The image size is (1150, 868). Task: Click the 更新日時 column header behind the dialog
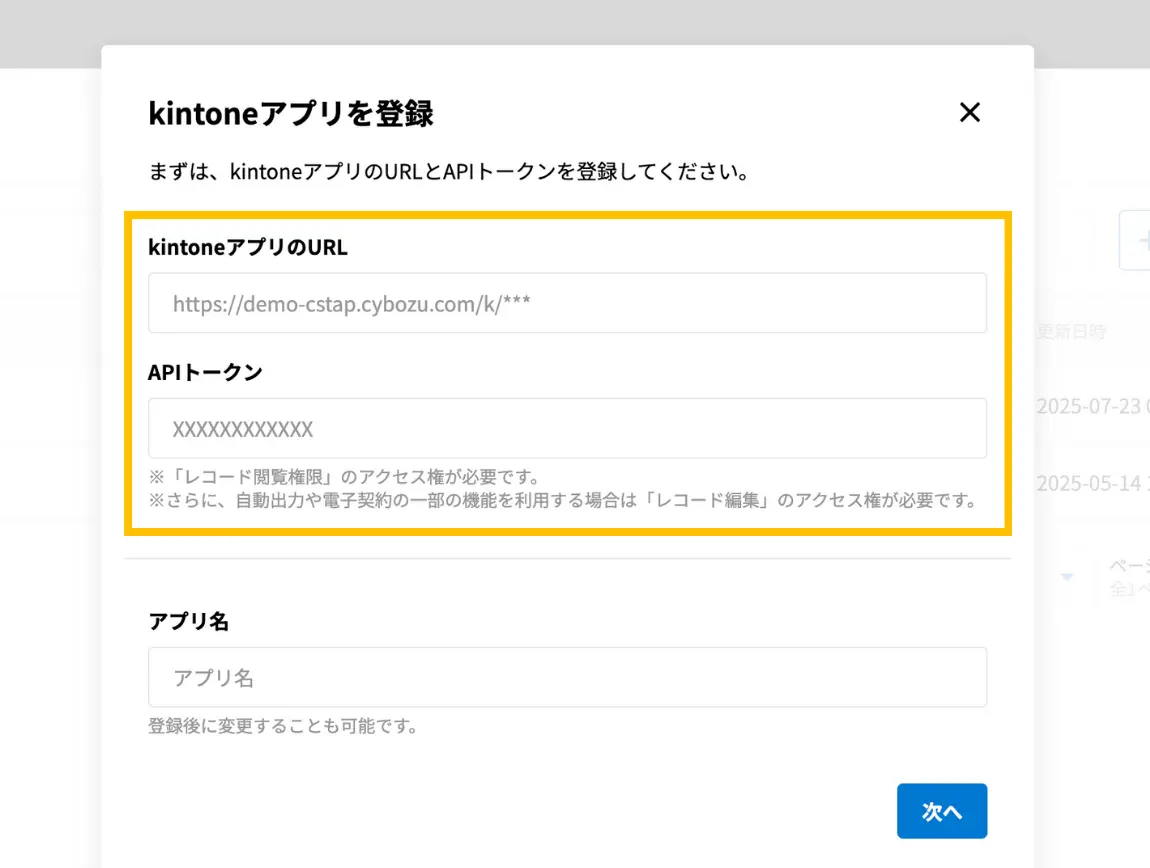[x=1071, y=332]
